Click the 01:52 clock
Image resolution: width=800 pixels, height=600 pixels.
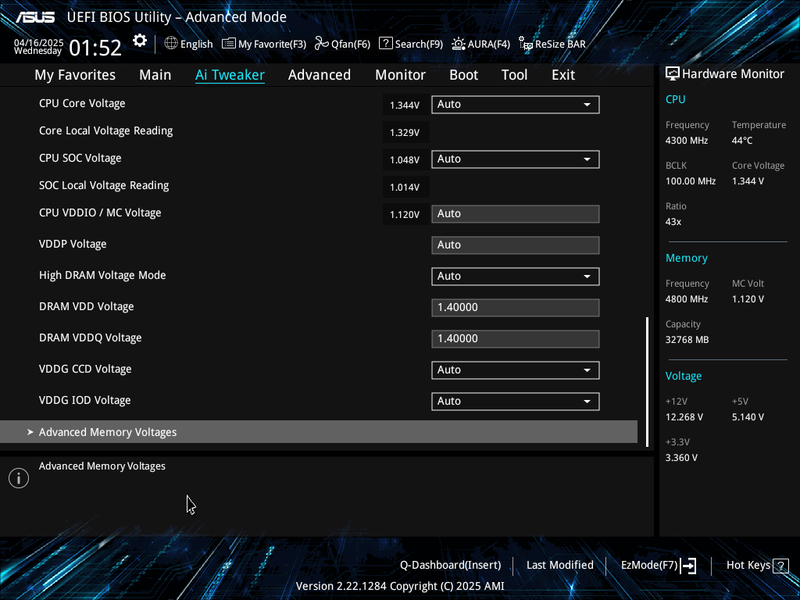click(x=95, y=48)
